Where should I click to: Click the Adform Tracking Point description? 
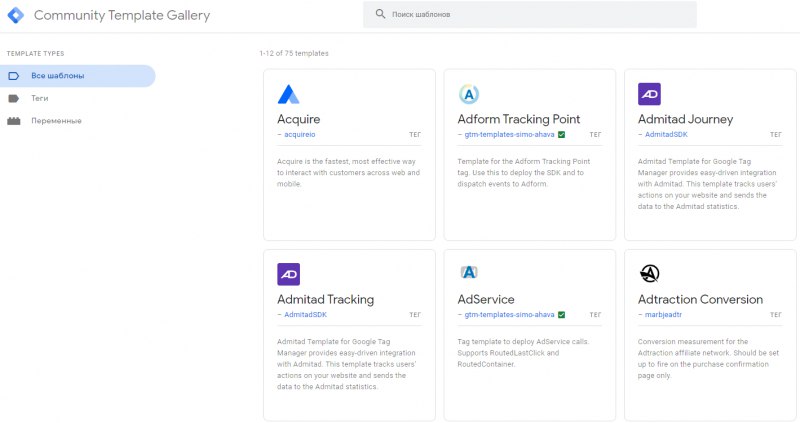click(523, 172)
